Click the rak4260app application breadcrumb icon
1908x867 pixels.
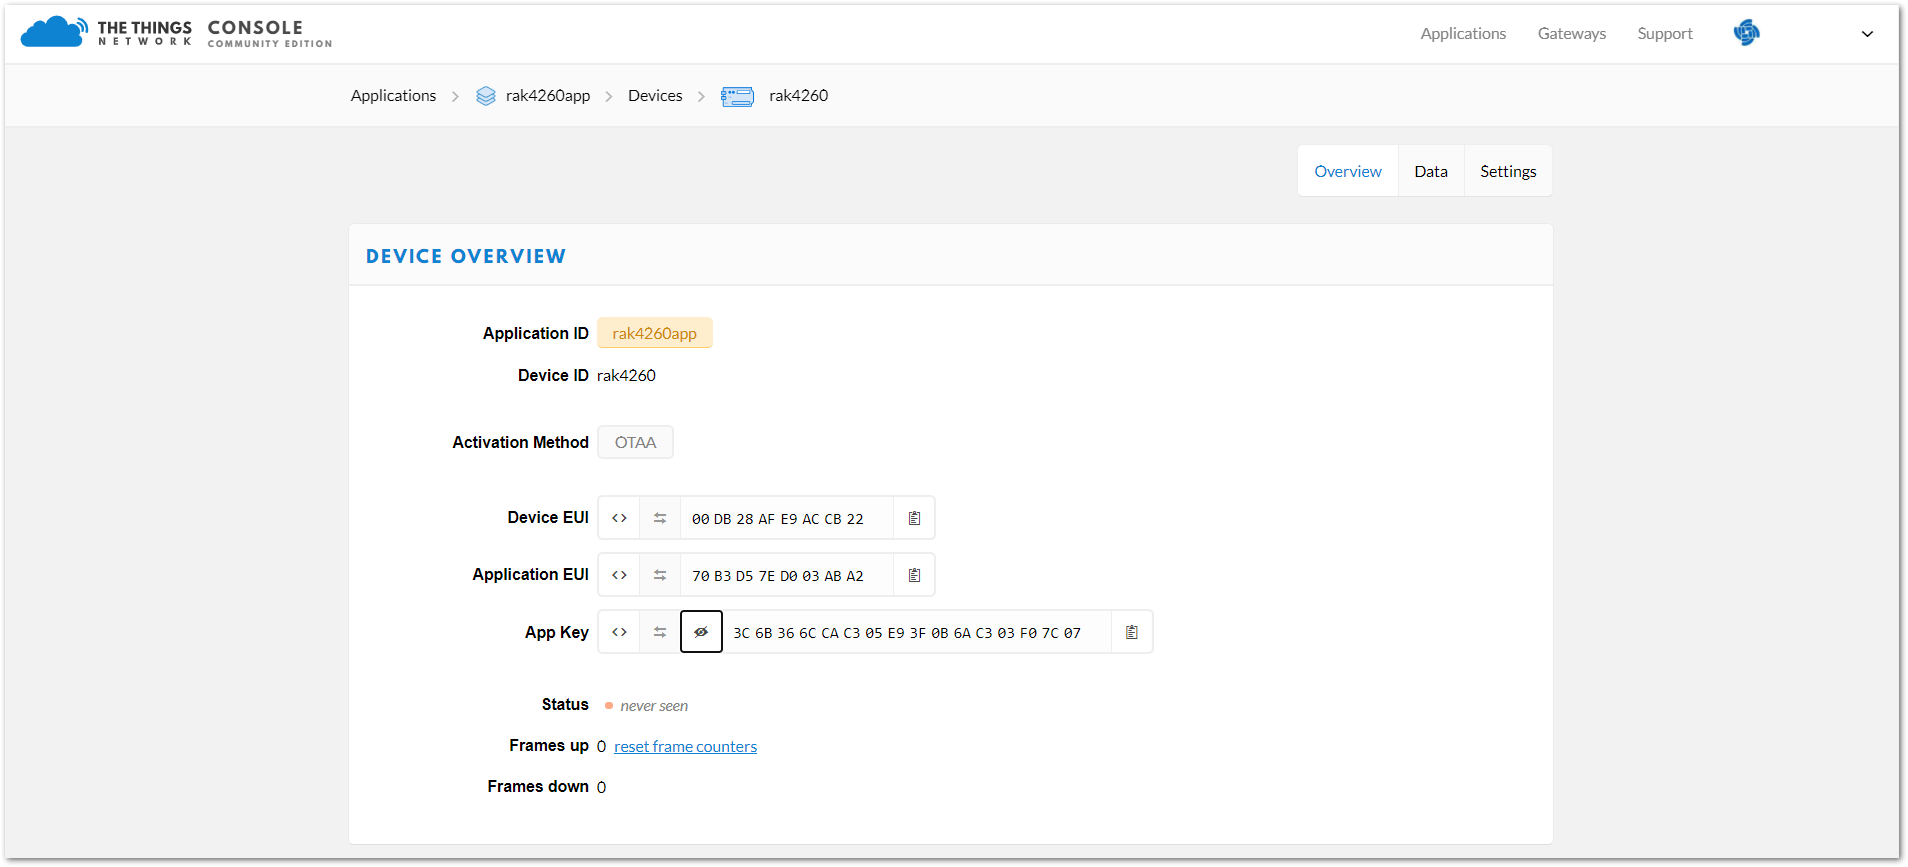click(486, 96)
